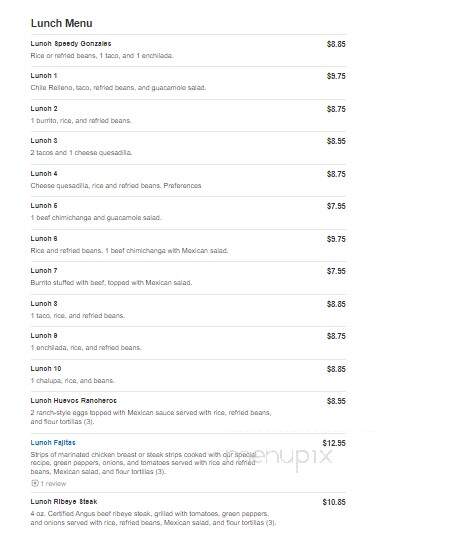The width and height of the screenshot is (458, 539).
Task: Click the Lunch 2 item title
Action: 44,109
